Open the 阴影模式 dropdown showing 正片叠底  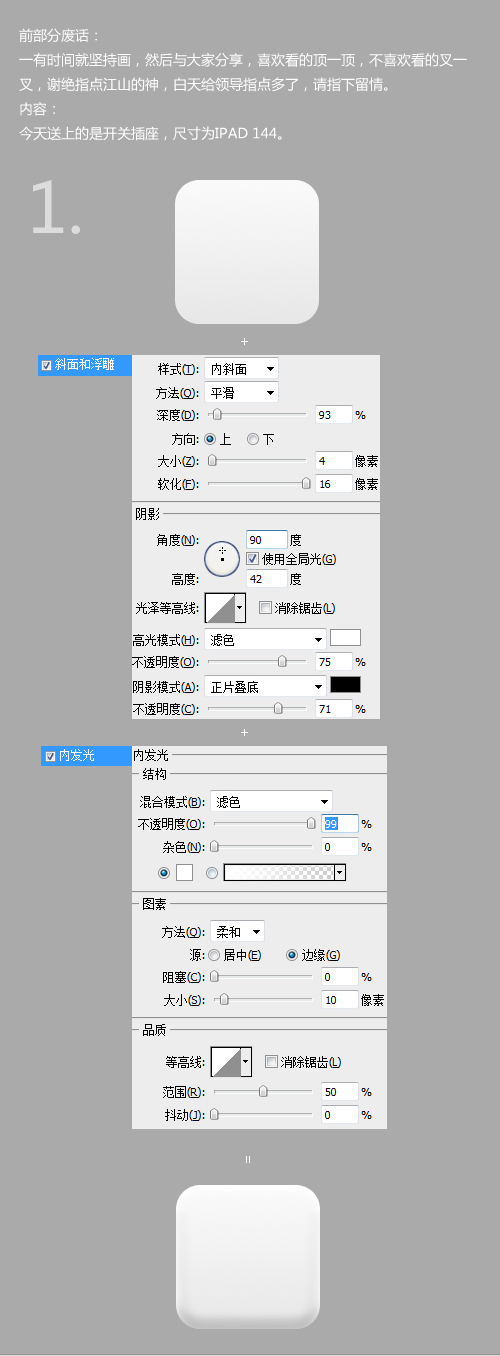(x=265, y=686)
